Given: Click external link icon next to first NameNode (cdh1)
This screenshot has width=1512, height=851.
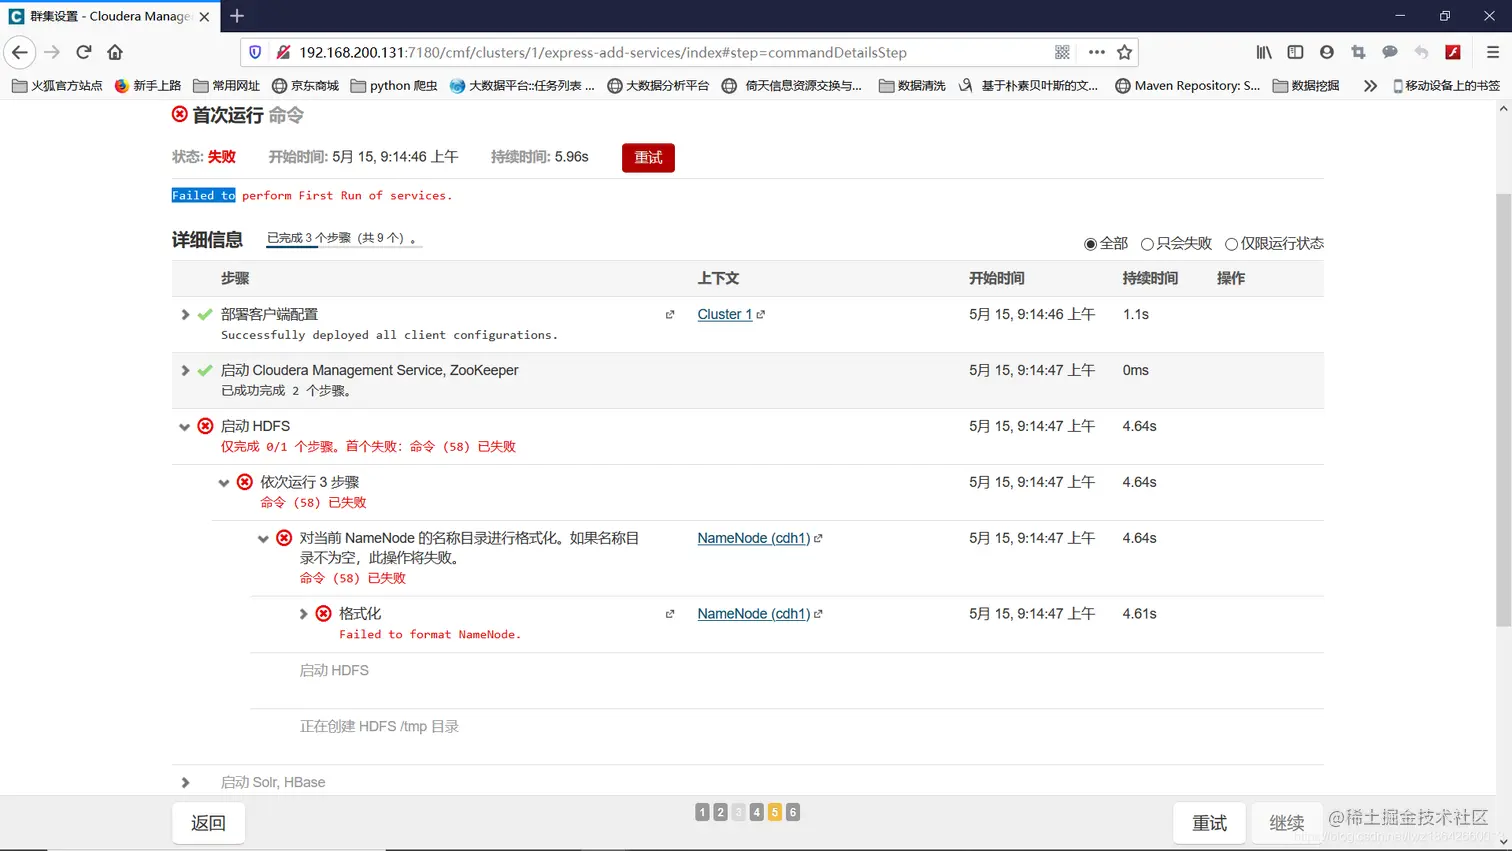Looking at the screenshot, I should pyautogui.click(x=818, y=538).
